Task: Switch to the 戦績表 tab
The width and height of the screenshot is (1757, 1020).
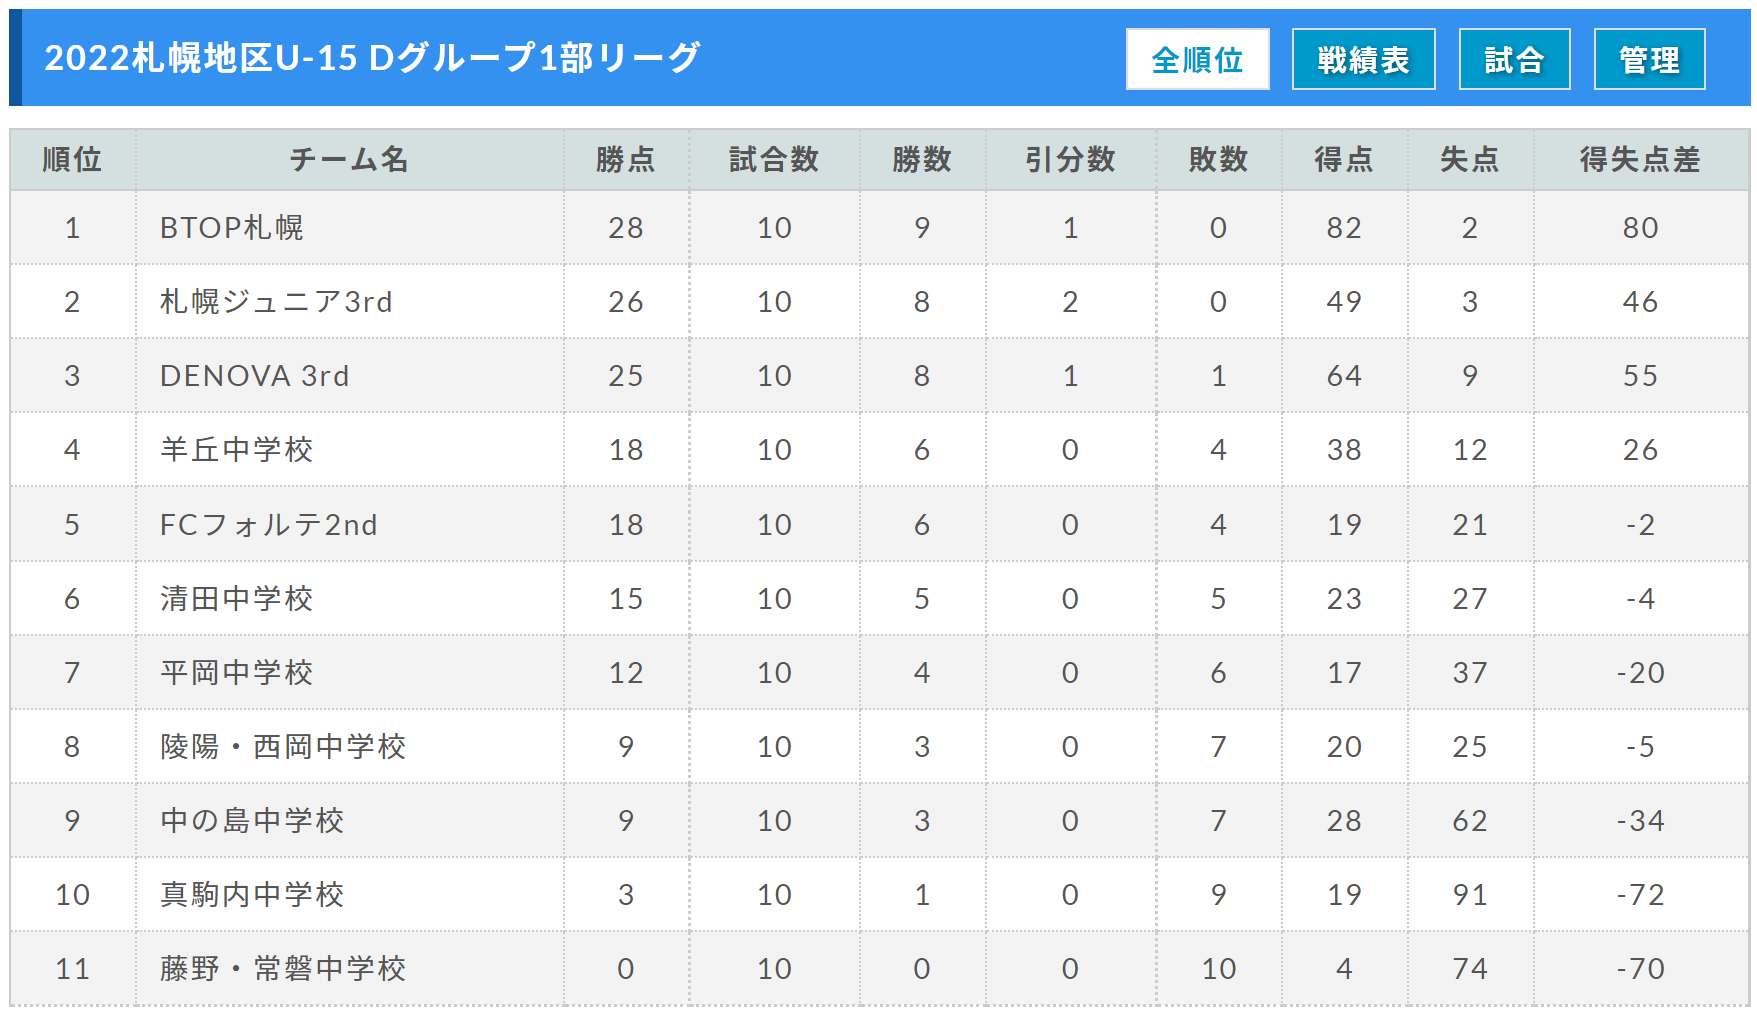Action: (1363, 60)
